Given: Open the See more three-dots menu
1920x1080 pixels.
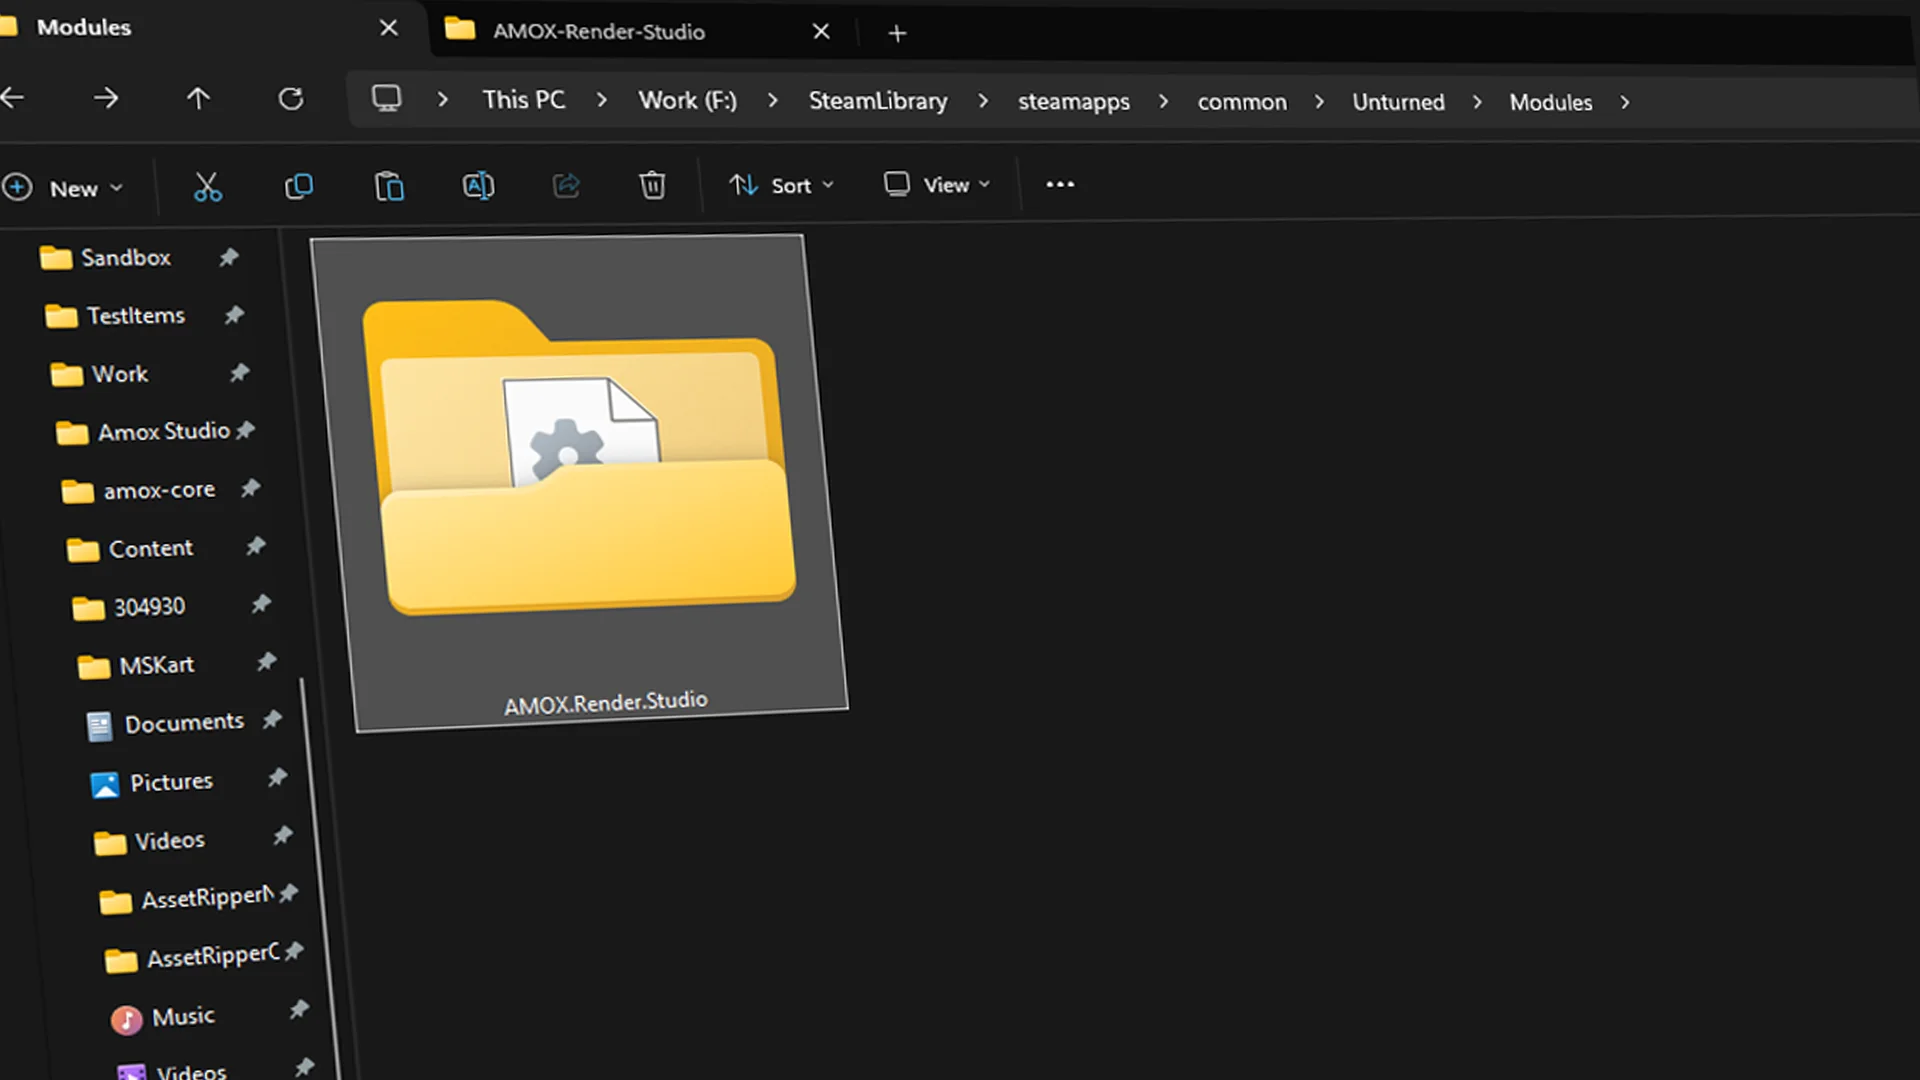Looking at the screenshot, I should (x=1060, y=184).
